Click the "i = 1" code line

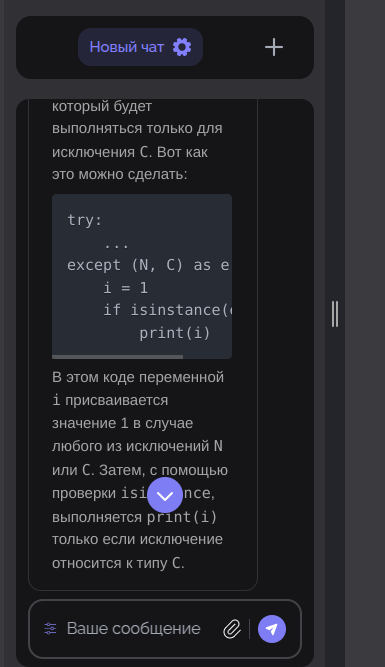pyautogui.click(x=125, y=288)
